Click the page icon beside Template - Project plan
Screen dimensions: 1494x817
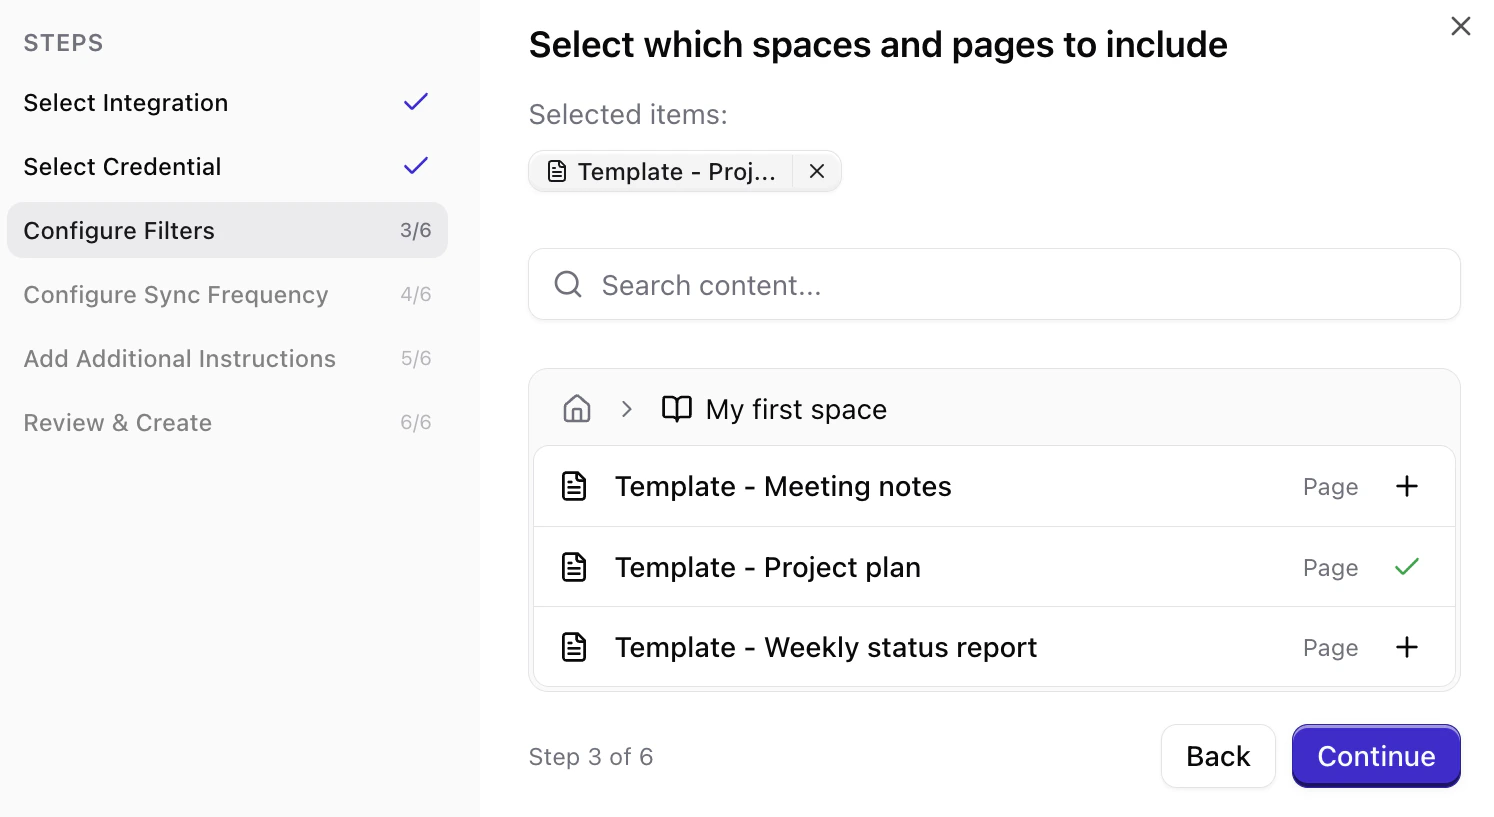[x=573, y=567]
